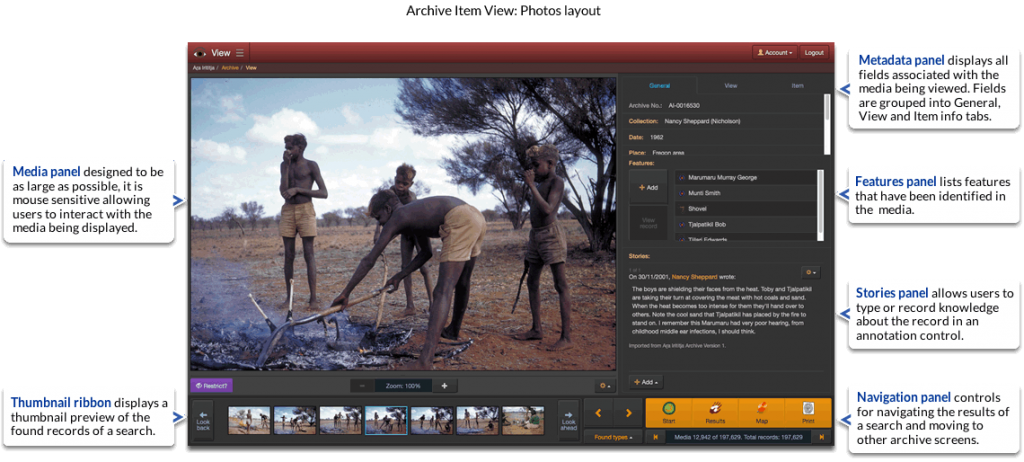1024x462 pixels.
Task: Open the Nancy Sheppard author link
Action: pos(693,277)
